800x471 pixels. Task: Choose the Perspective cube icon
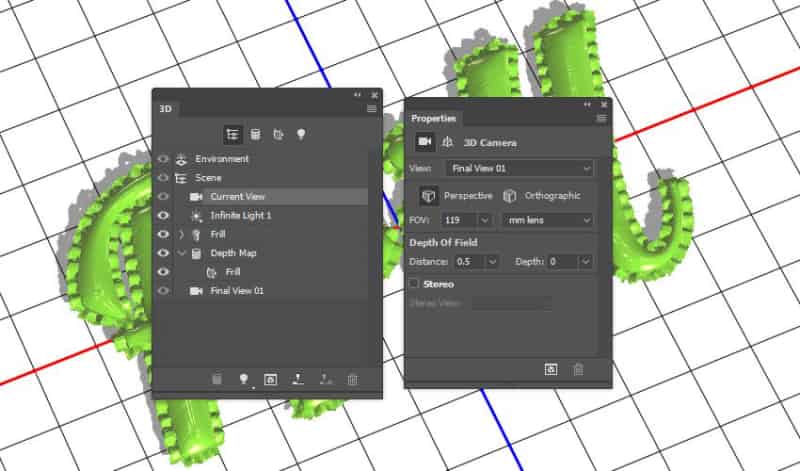tap(428, 196)
